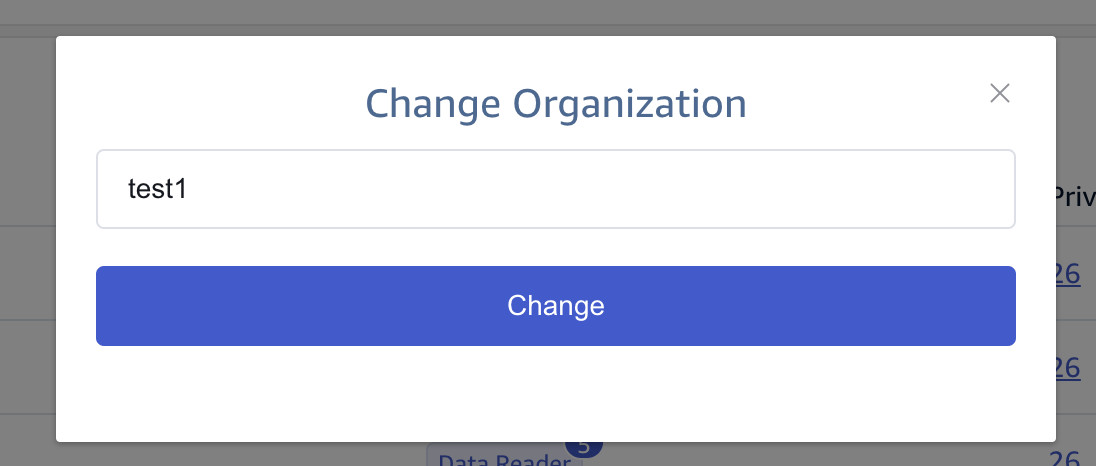Image resolution: width=1096 pixels, height=466 pixels.
Task: Click the bottom-most 26 link
Action: point(1068,459)
